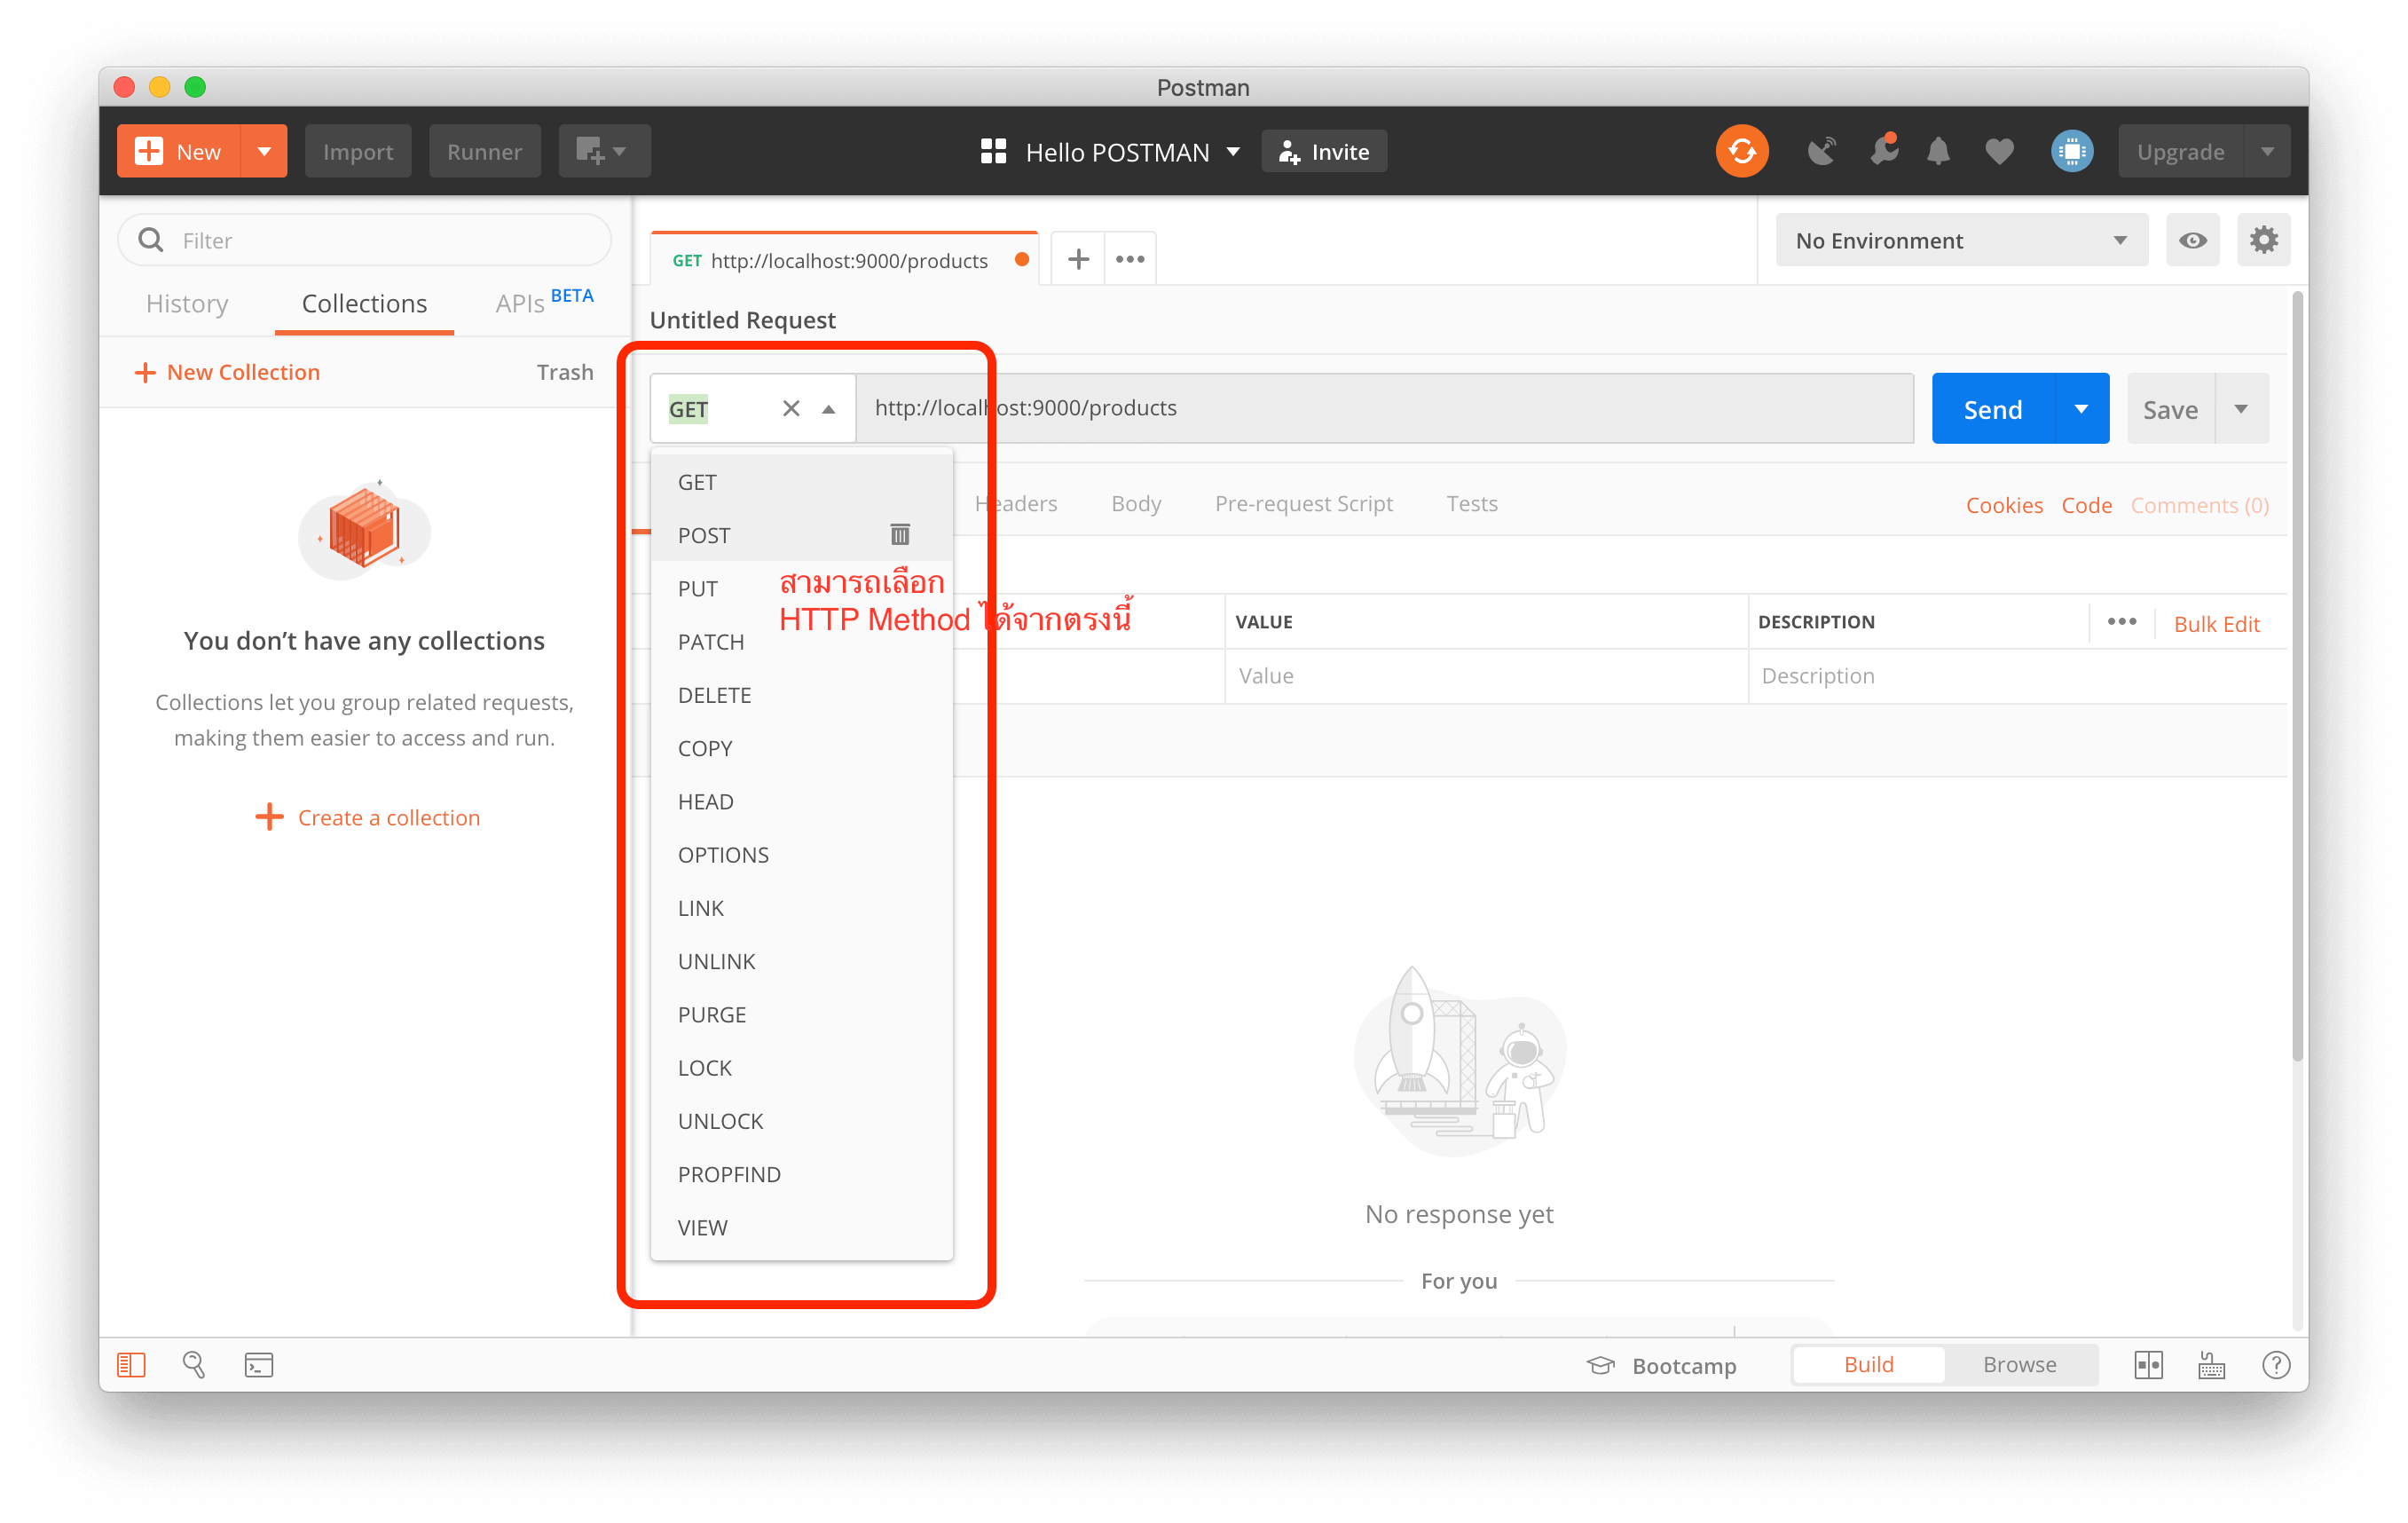Open the Runner

484,152
